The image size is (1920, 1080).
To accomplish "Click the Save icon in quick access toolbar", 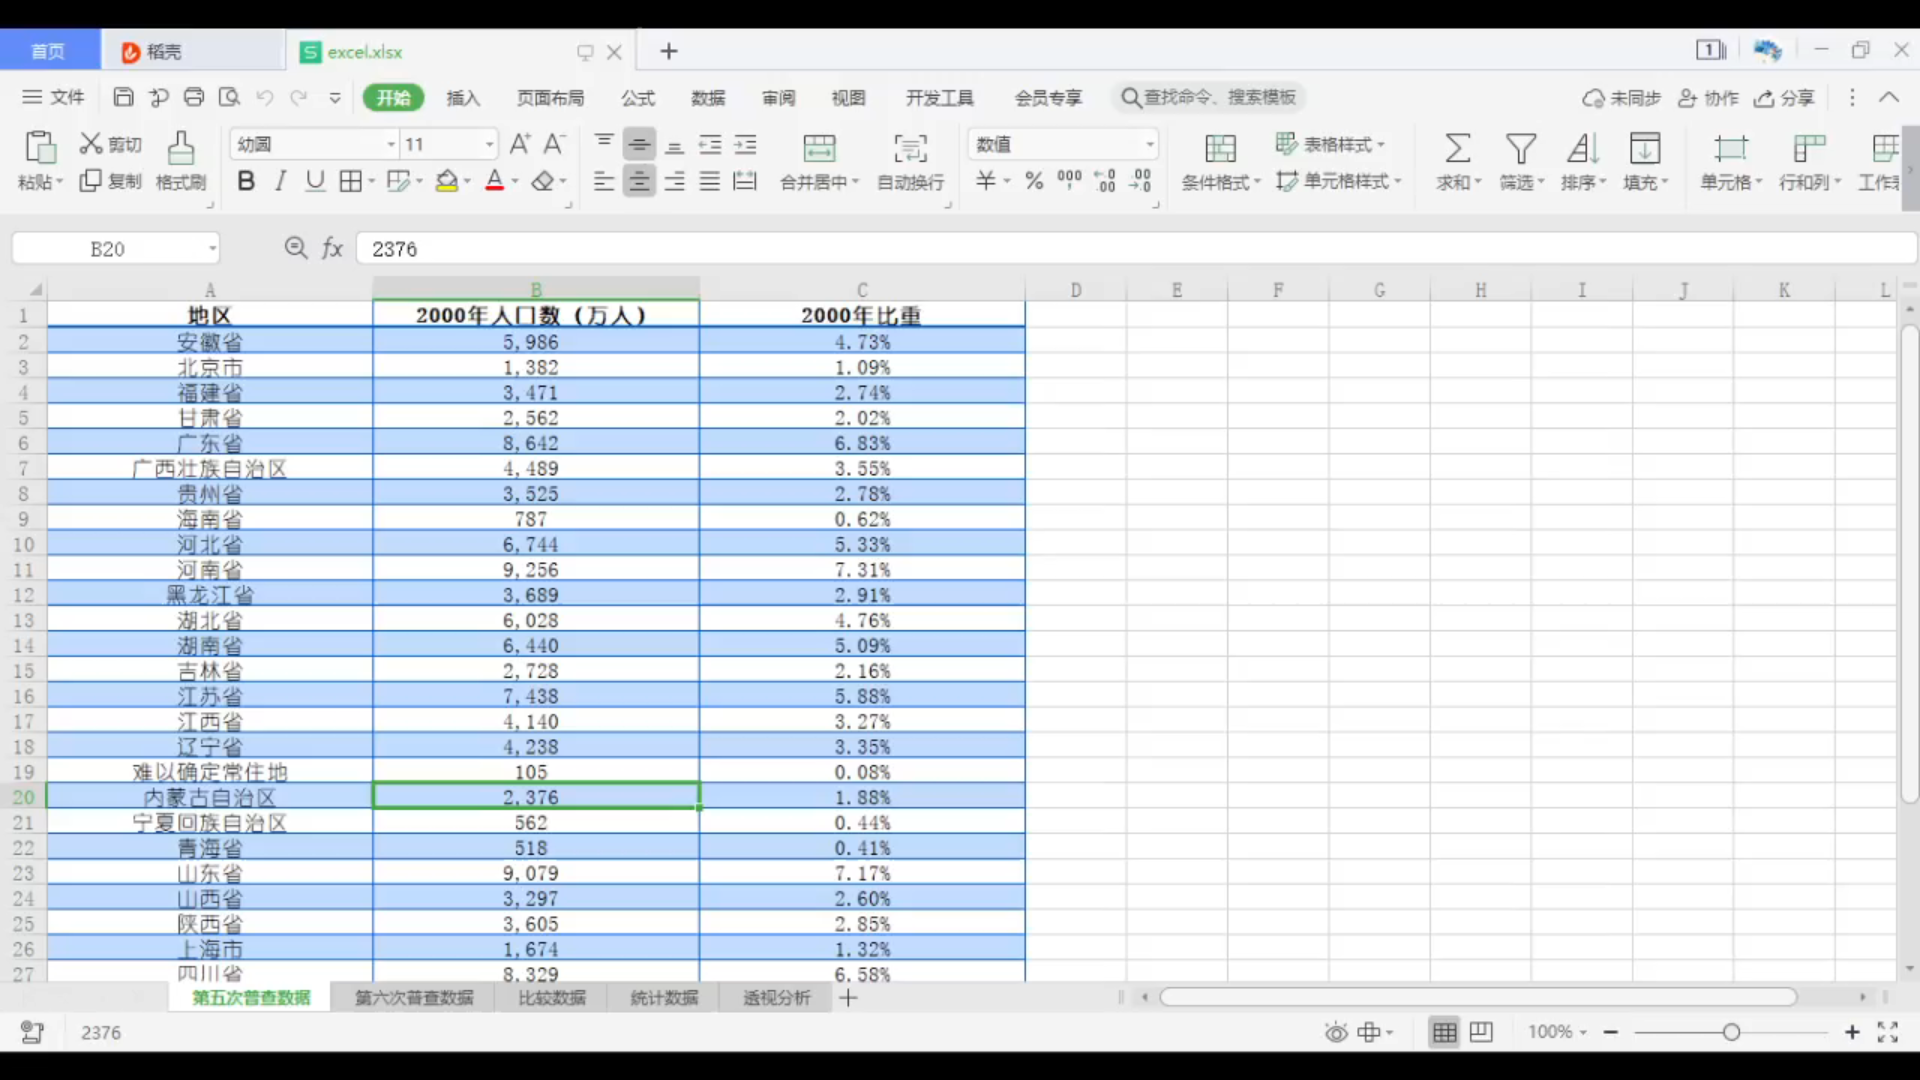I will click(x=123, y=97).
